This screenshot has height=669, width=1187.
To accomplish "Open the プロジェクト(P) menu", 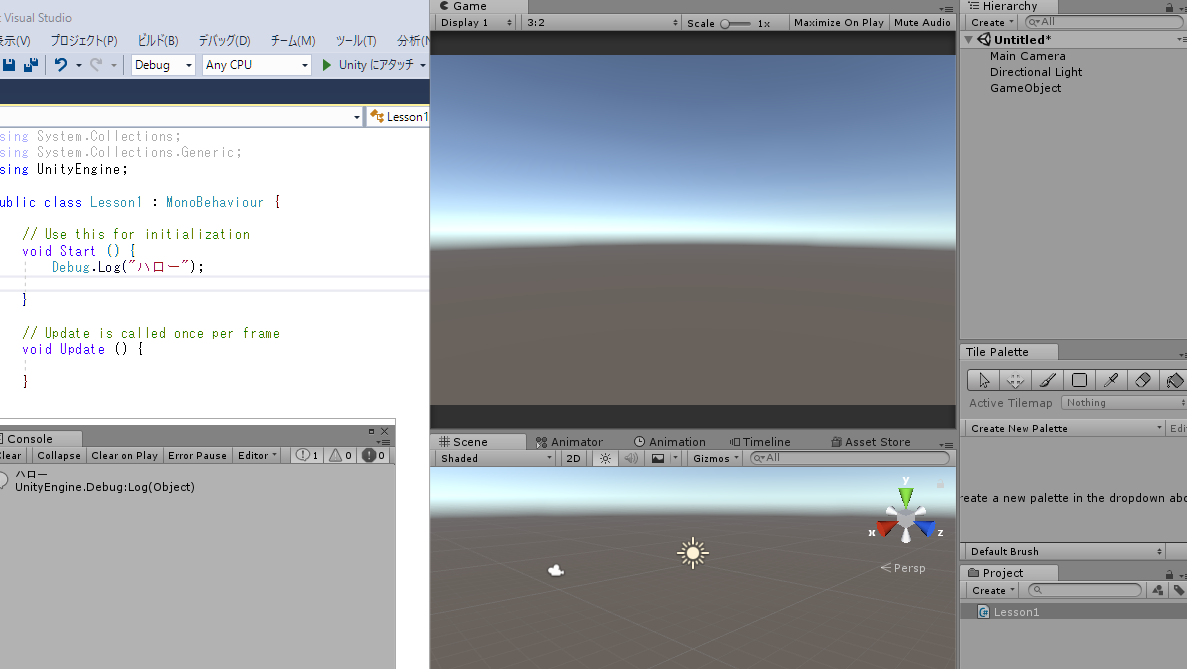I will click(x=83, y=41).
